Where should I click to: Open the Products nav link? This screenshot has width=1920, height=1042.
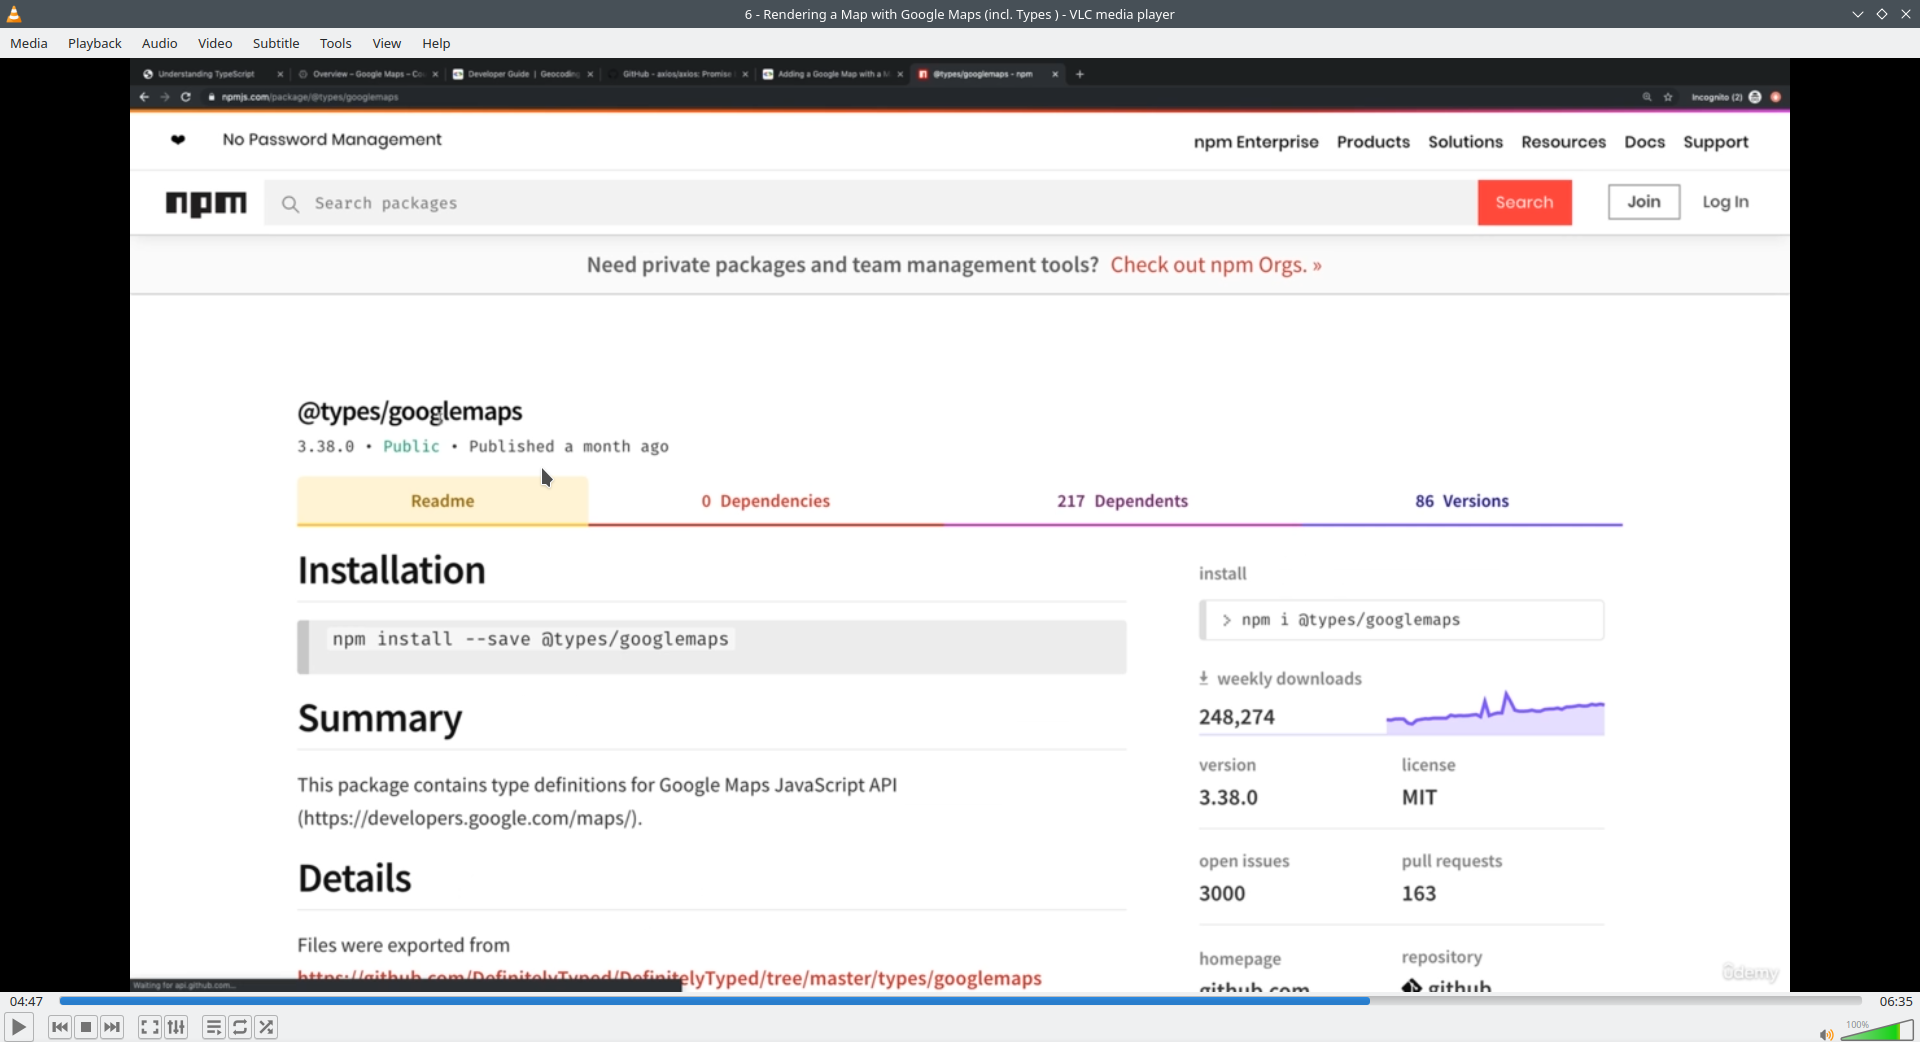1373,142
